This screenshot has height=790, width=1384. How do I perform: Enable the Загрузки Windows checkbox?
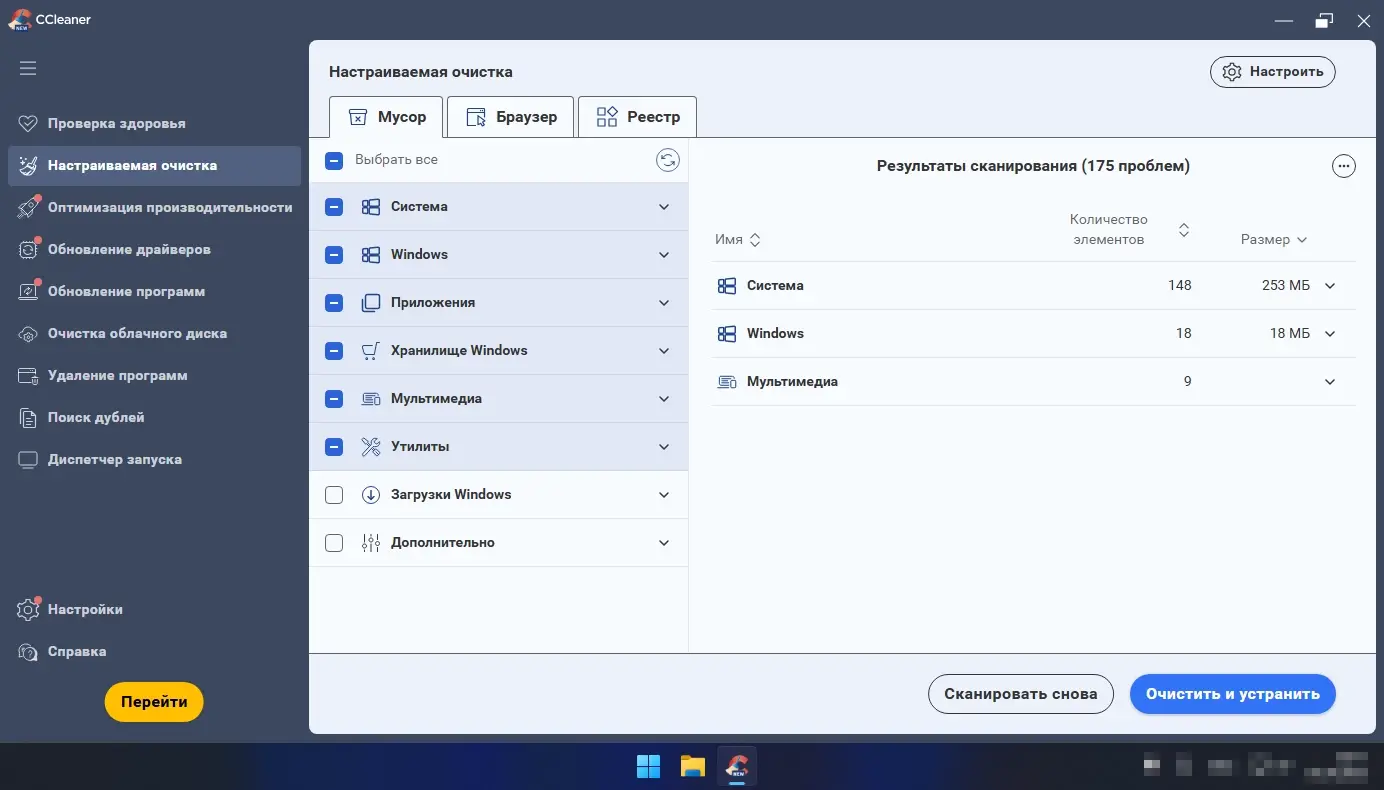pyautogui.click(x=334, y=495)
